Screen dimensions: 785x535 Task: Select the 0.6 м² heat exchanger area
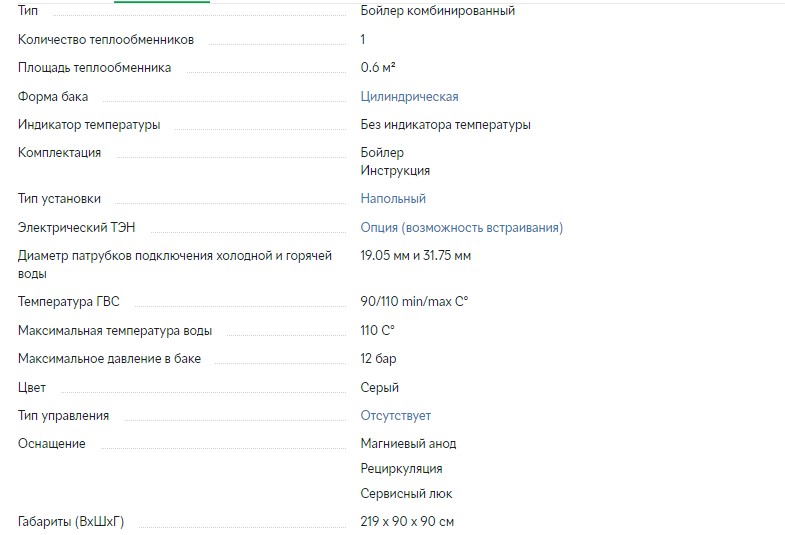[378, 68]
